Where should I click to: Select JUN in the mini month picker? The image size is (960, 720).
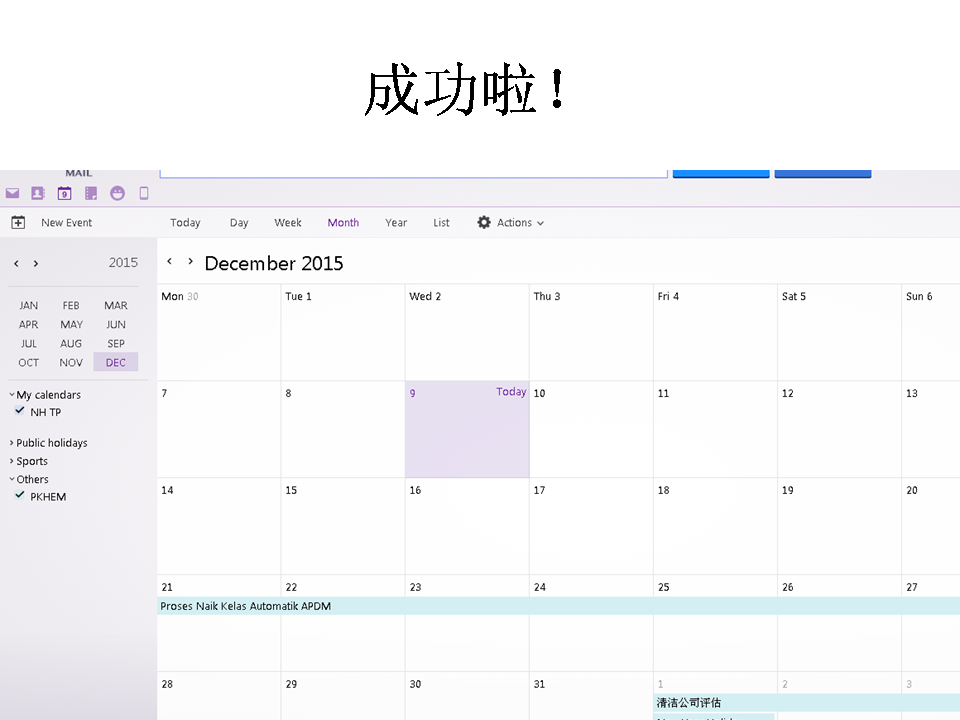tap(116, 324)
